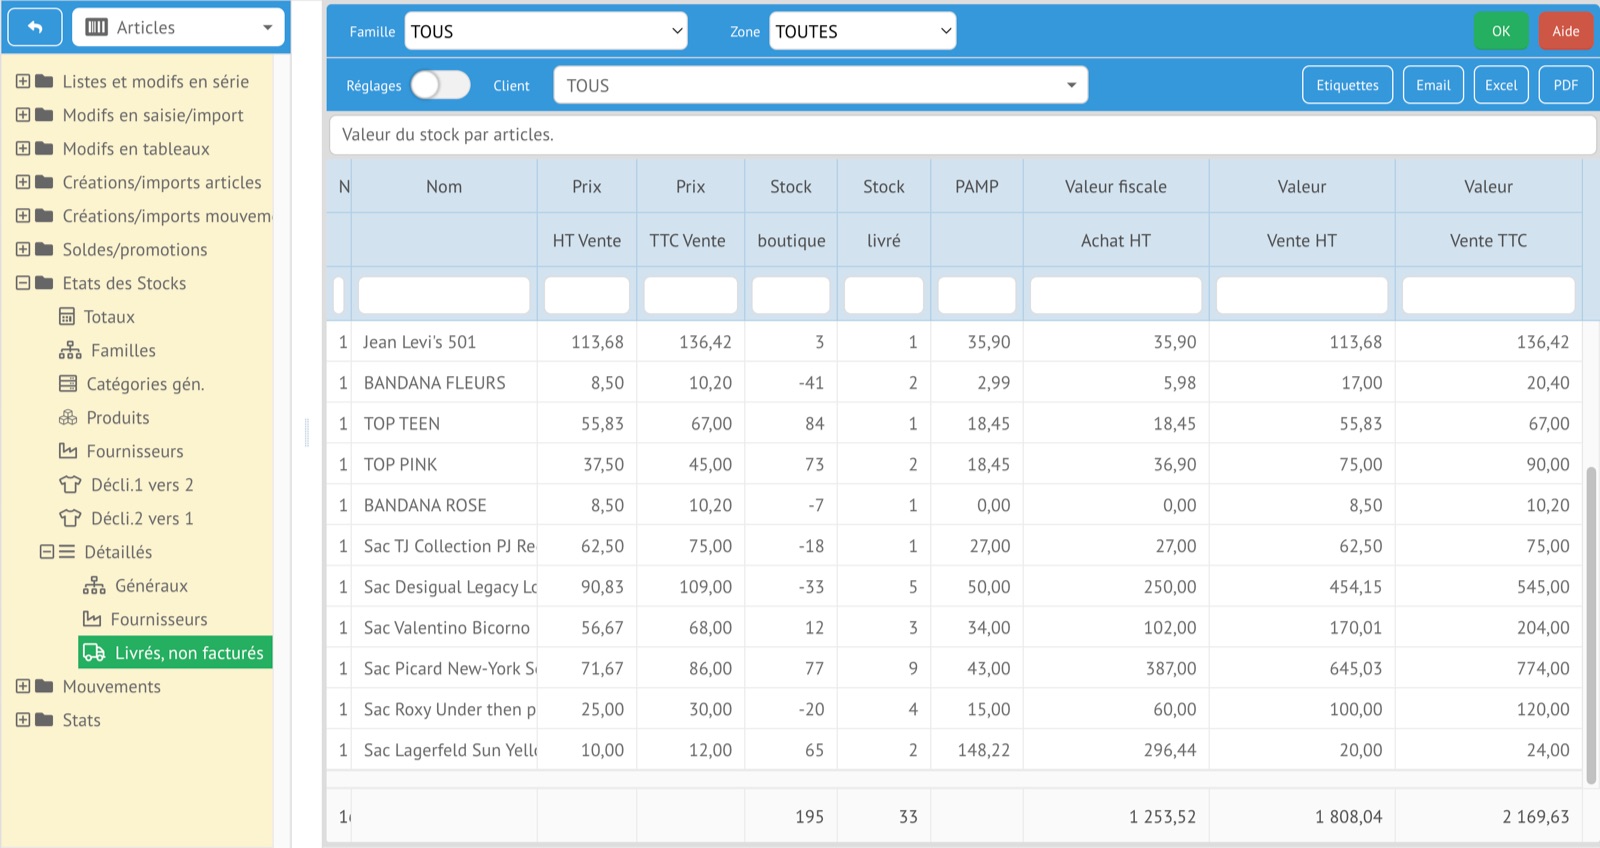Click the Décli.1 vers 2 shirt icon
1600x848 pixels.
click(x=70, y=485)
